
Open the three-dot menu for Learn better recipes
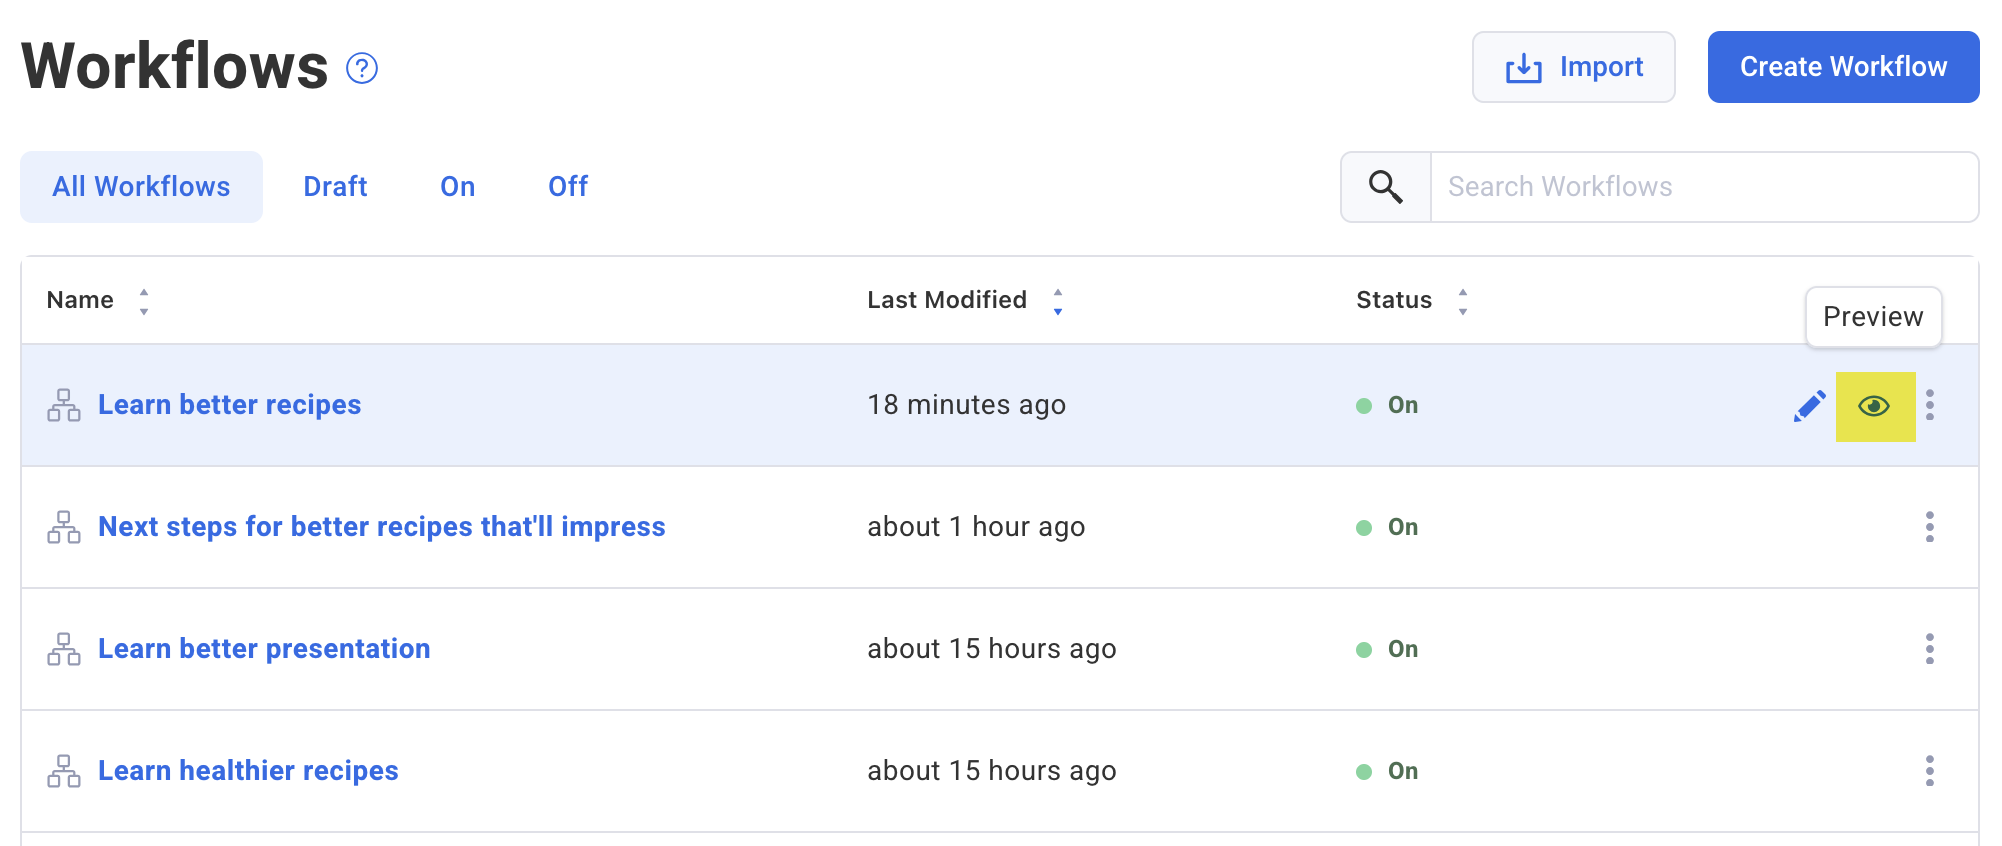(x=1929, y=405)
